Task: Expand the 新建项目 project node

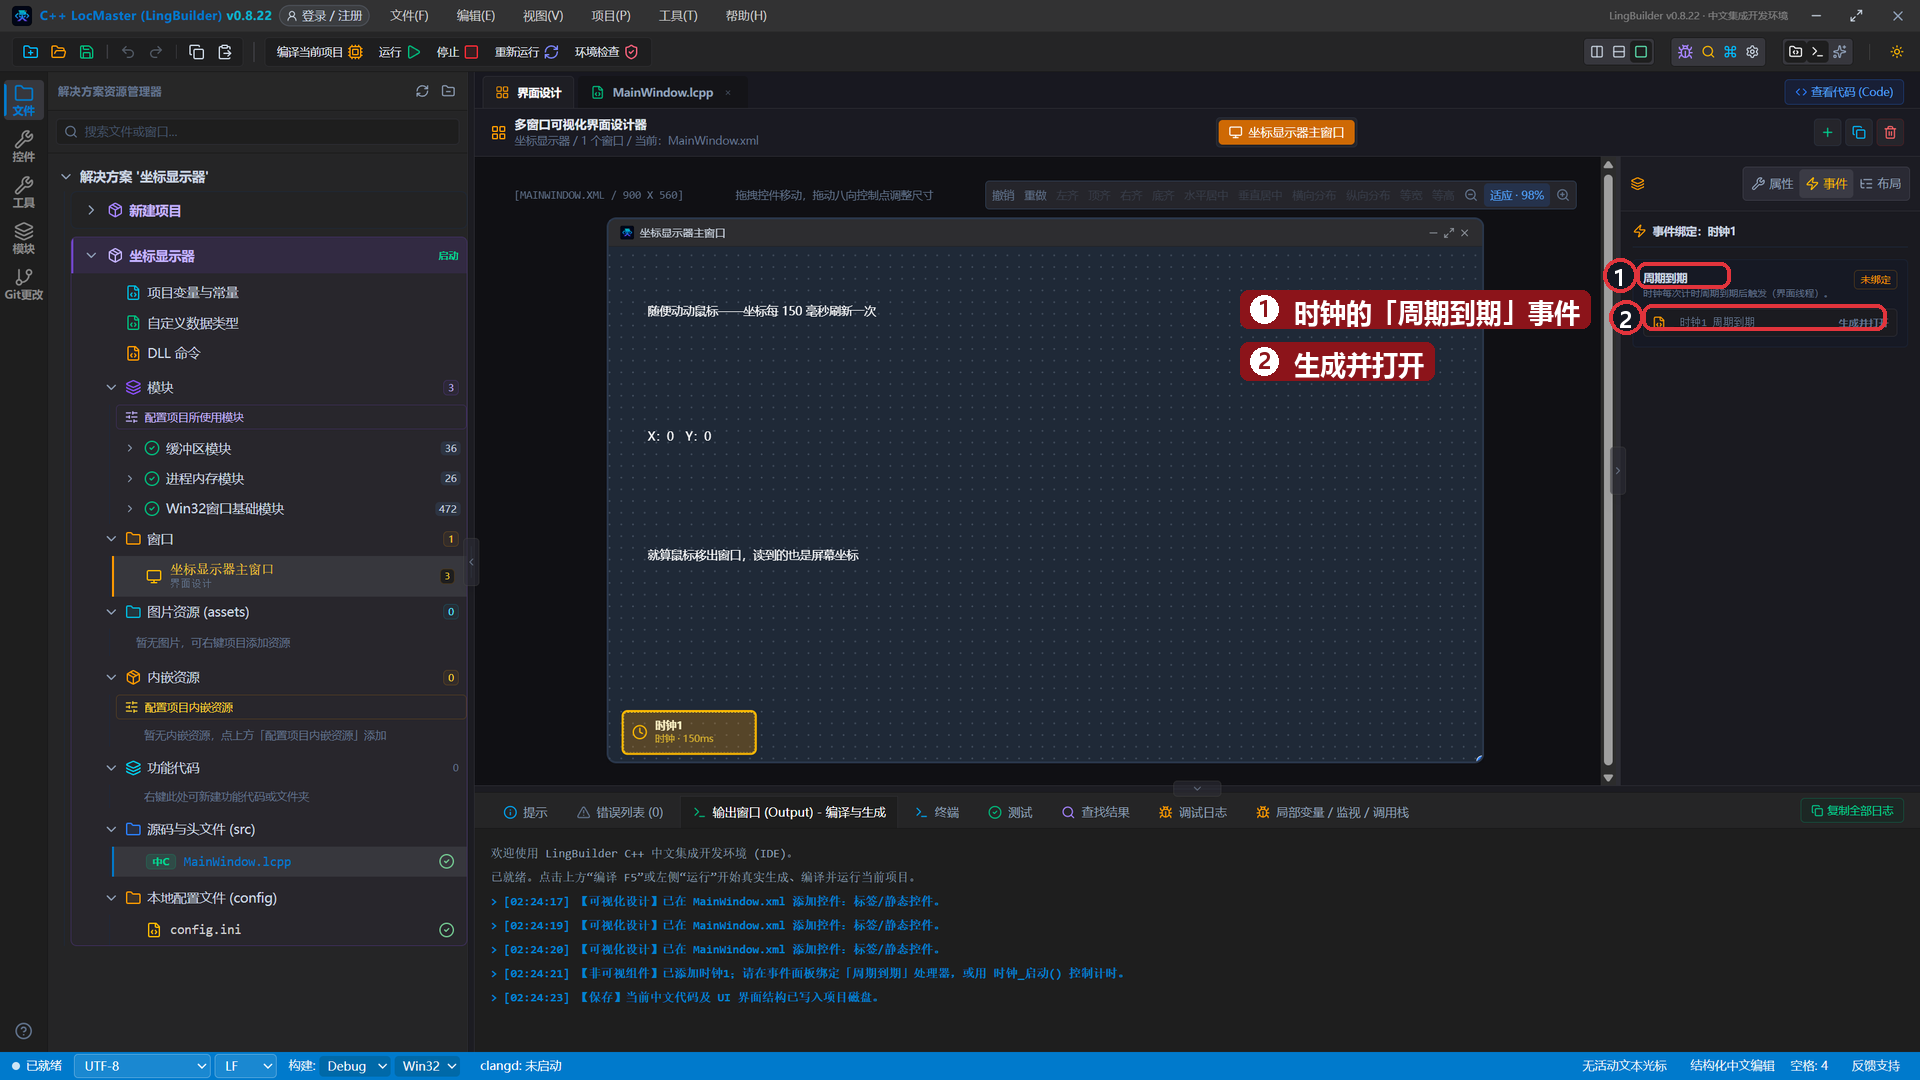Action: [x=91, y=210]
